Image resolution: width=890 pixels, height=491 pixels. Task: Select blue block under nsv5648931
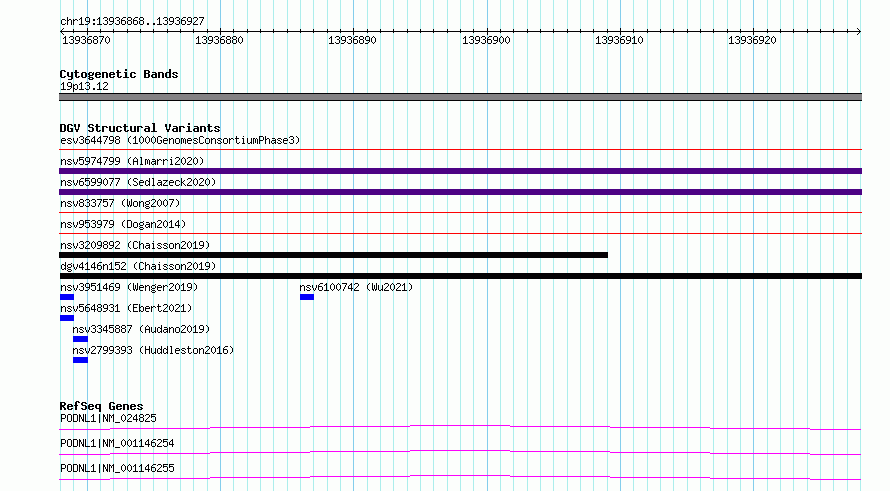click(x=67, y=318)
